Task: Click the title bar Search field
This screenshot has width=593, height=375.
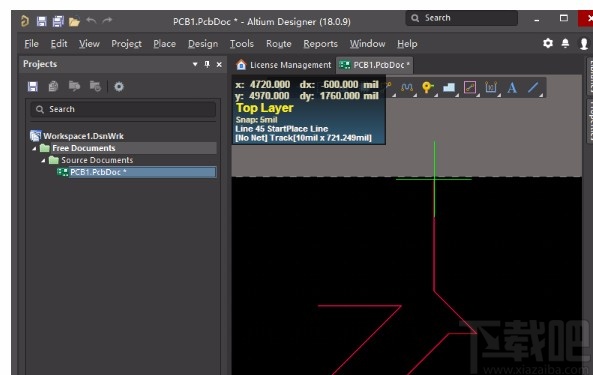Action: (461, 18)
